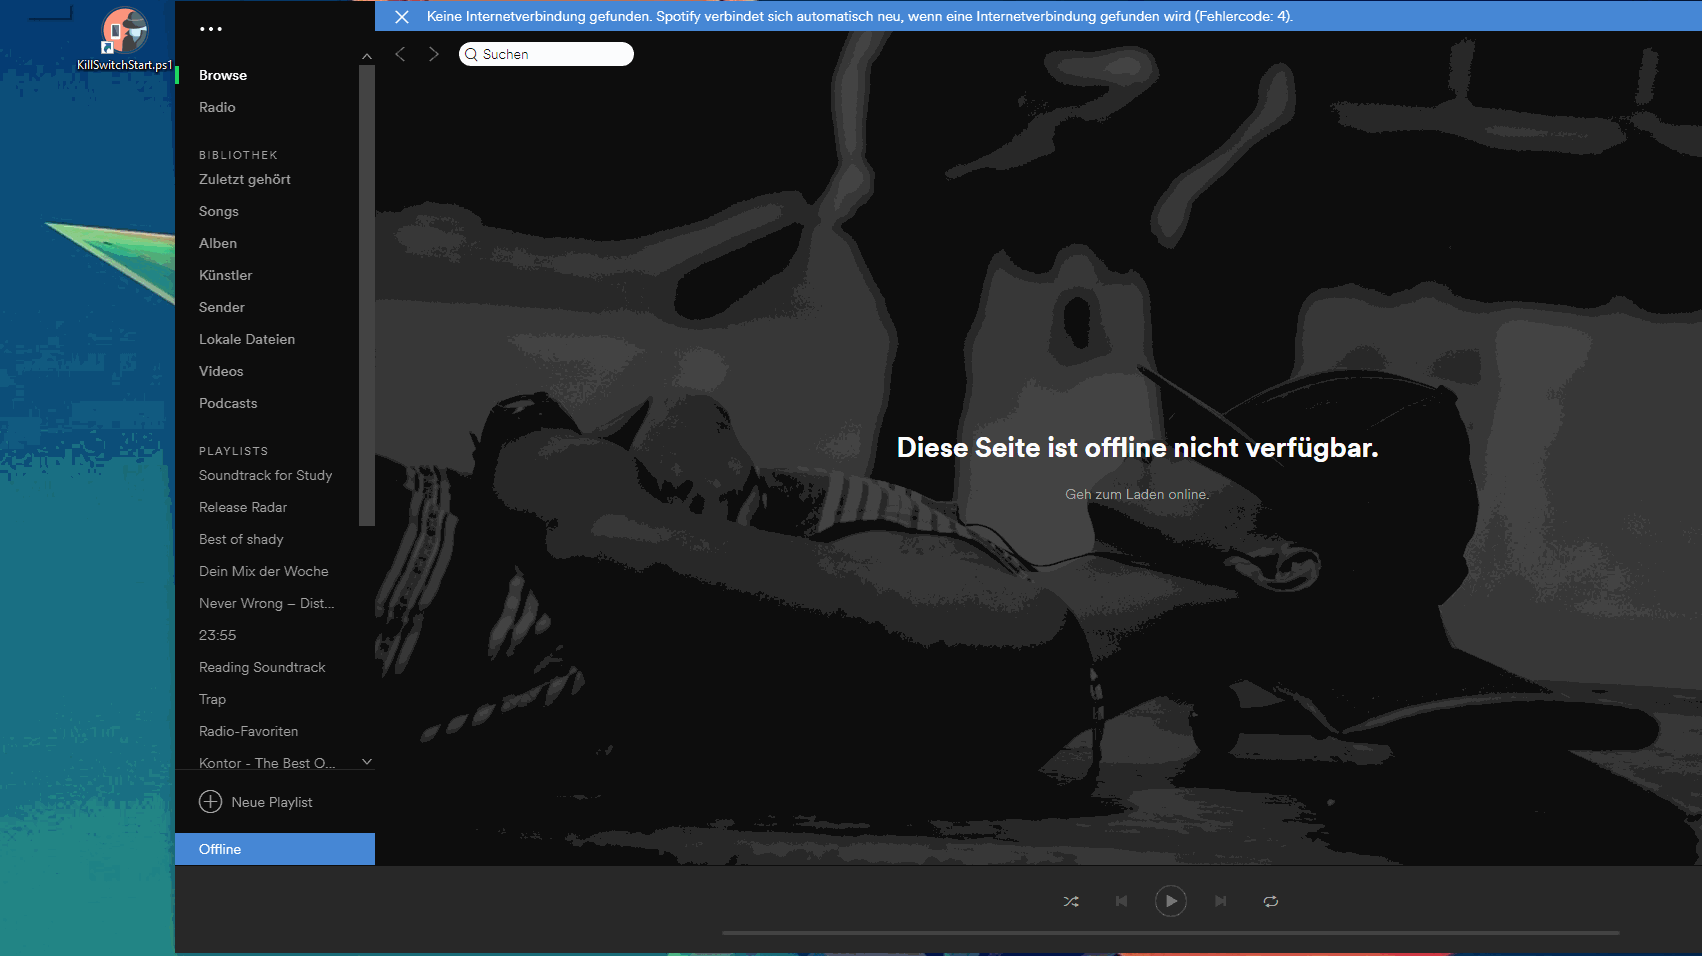
Task: Select the Radio-Favoriten playlist
Action: [x=248, y=731]
